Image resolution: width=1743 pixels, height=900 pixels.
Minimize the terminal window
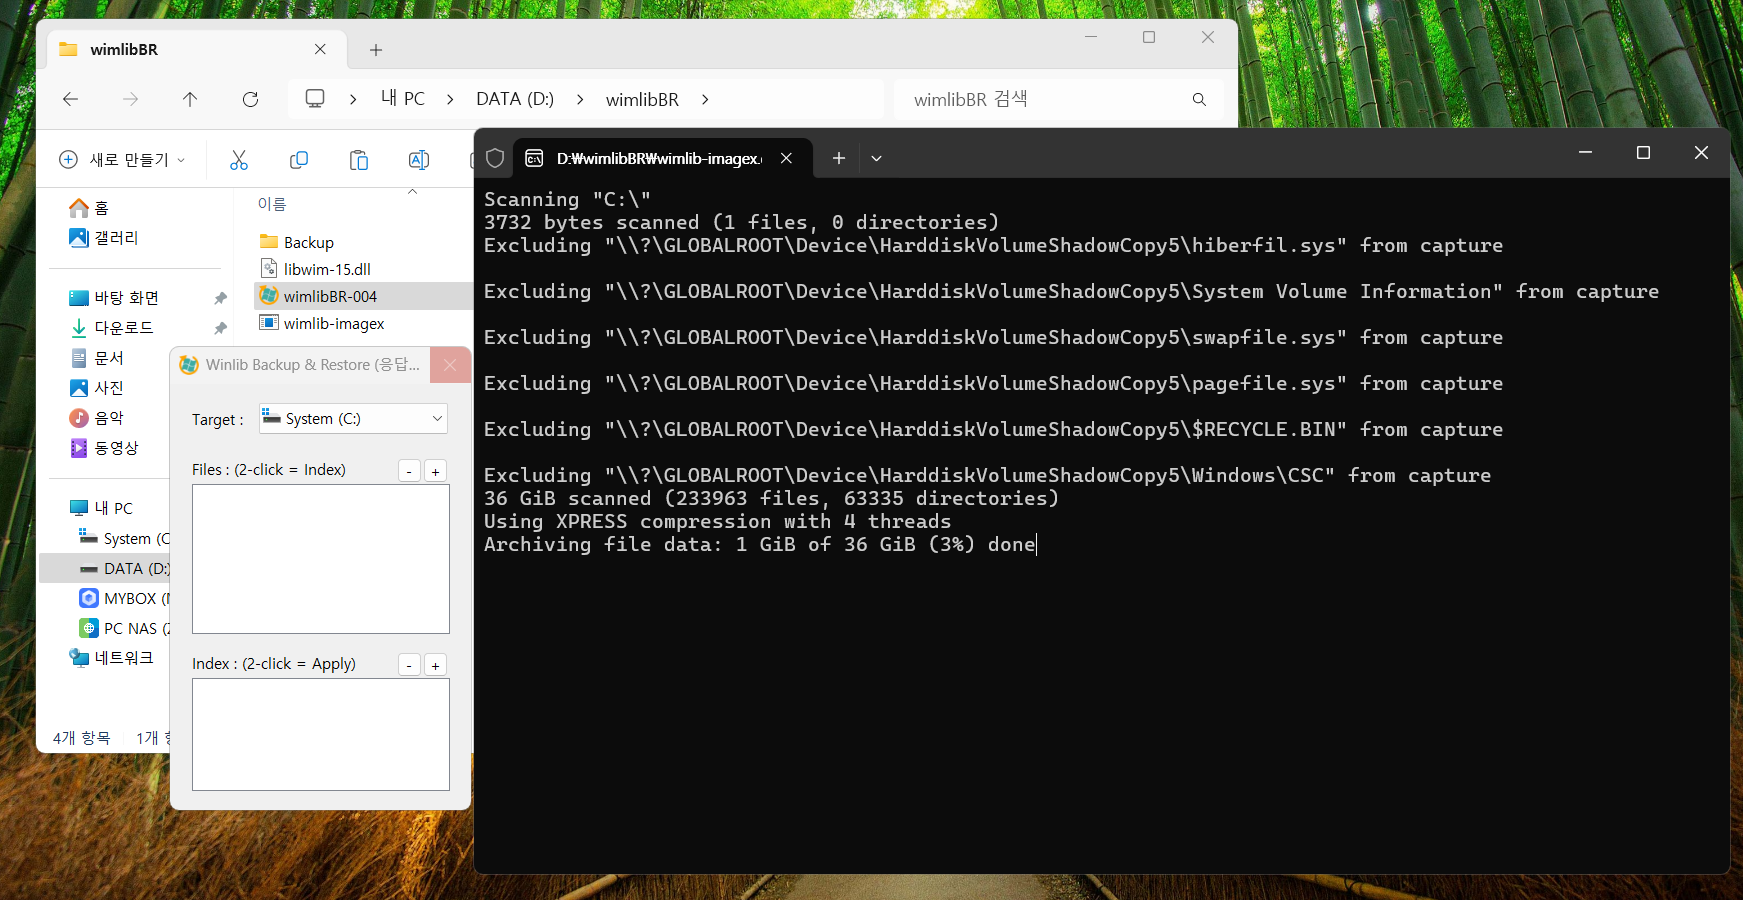[1585, 152]
